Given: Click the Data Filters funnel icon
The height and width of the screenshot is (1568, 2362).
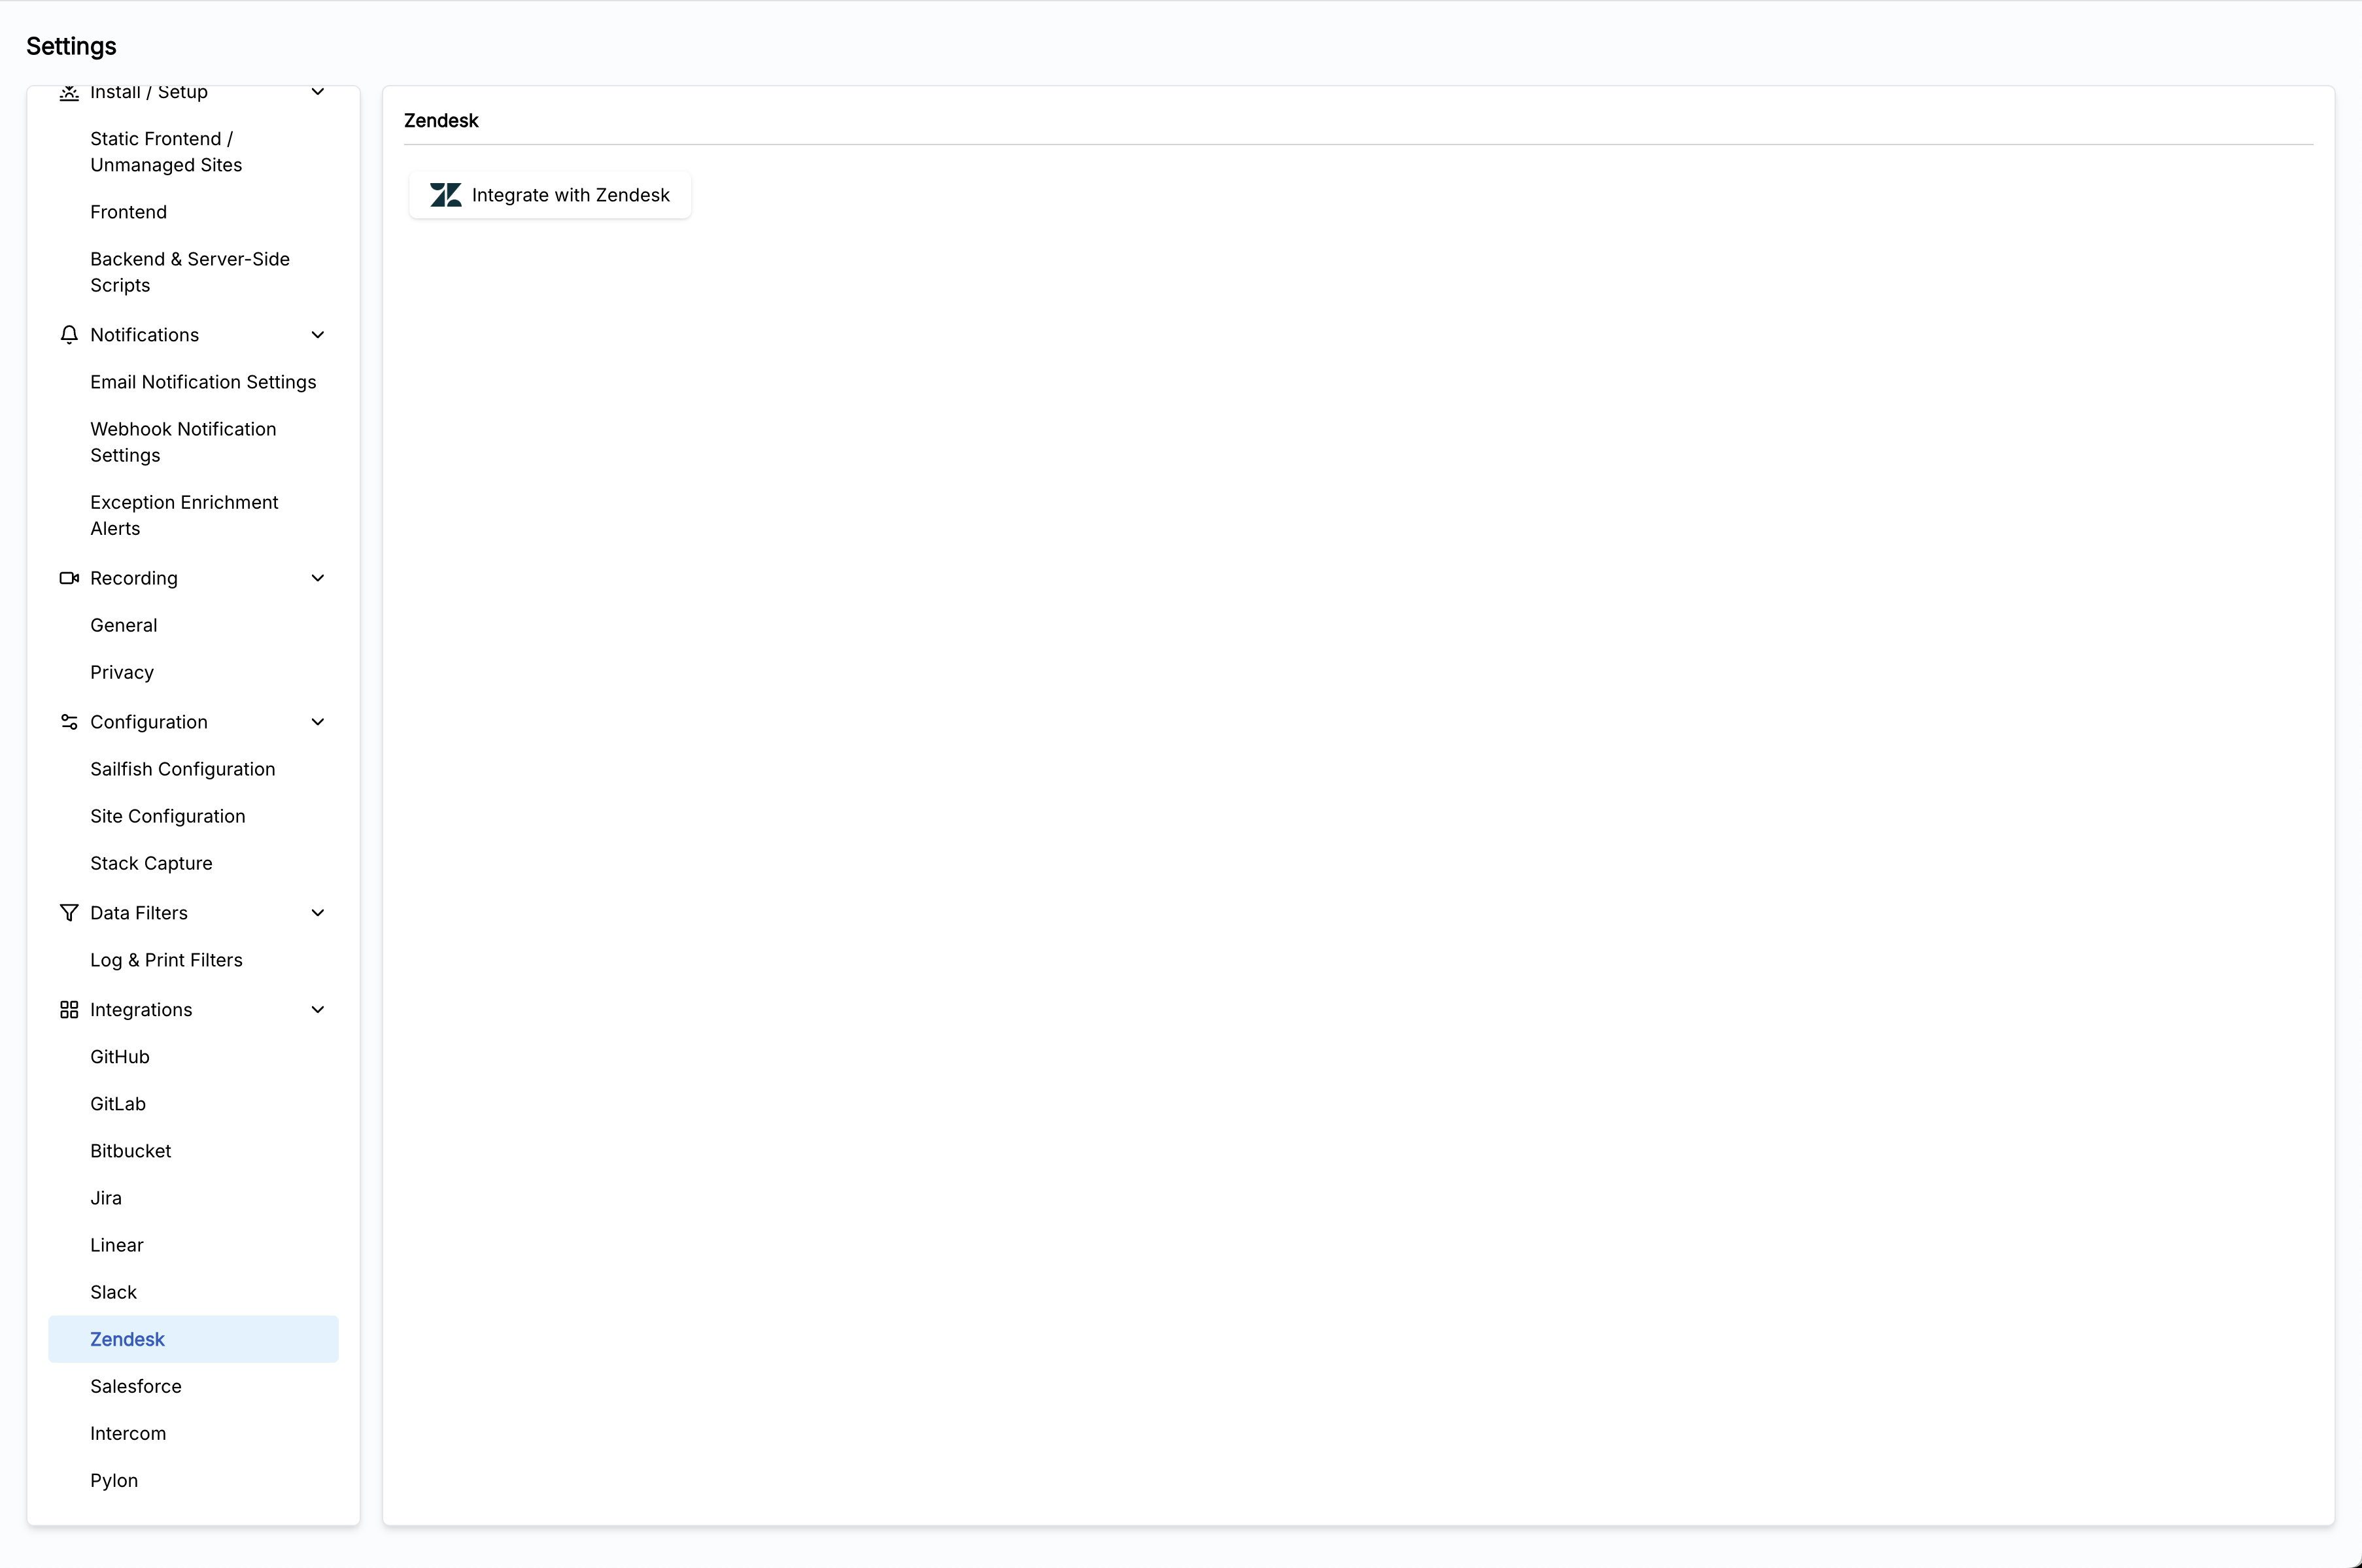Looking at the screenshot, I should 69,913.
